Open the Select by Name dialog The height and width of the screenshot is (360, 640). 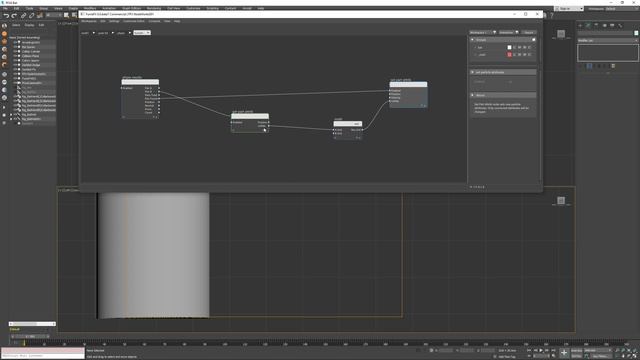[74, 16]
